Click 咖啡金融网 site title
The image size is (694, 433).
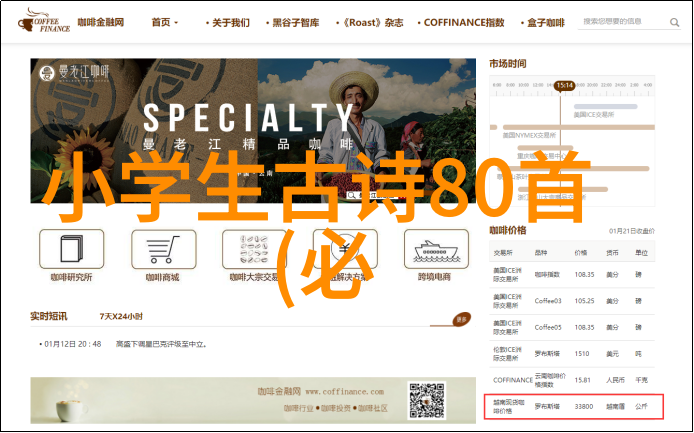pos(101,22)
